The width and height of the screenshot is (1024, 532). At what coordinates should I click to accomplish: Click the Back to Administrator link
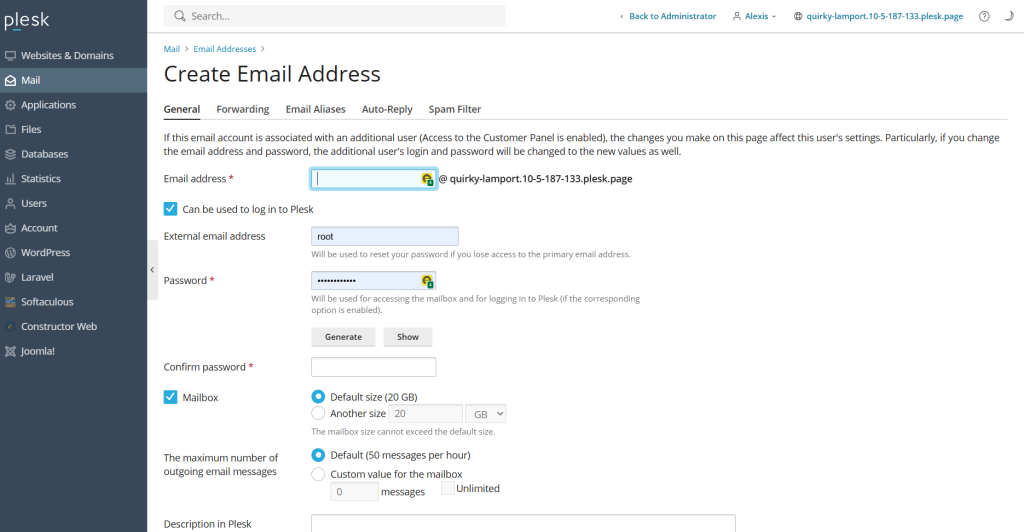[673, 16]
